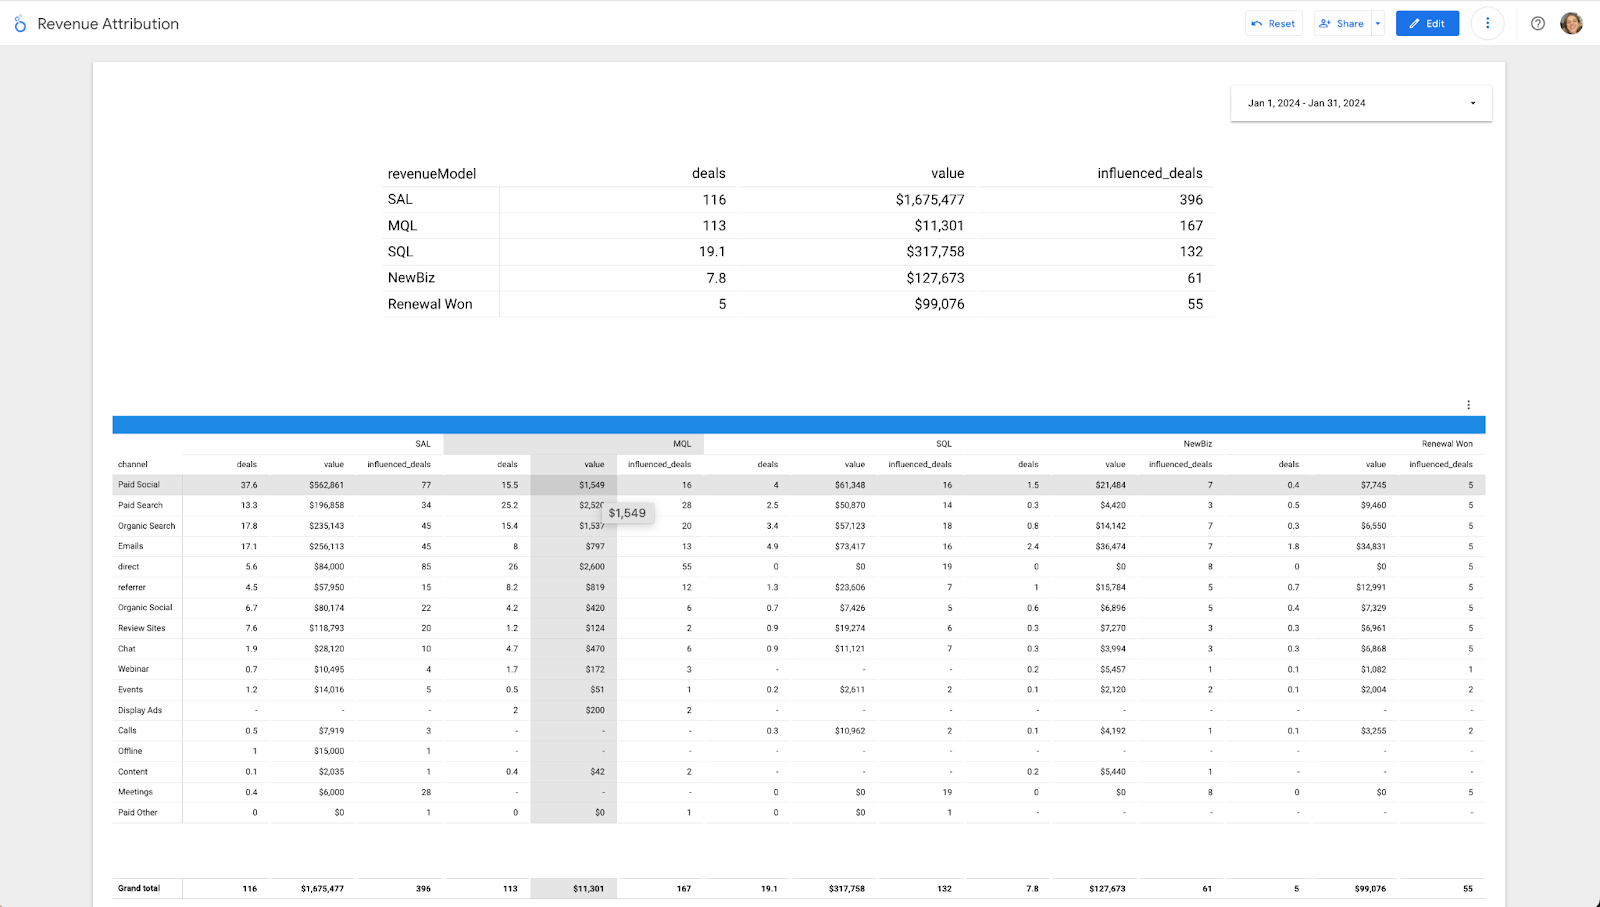The height and width of the screenshot is (907, 1600).
Task: Select the Paid Social channel row
Action: [x=799, y=485]
